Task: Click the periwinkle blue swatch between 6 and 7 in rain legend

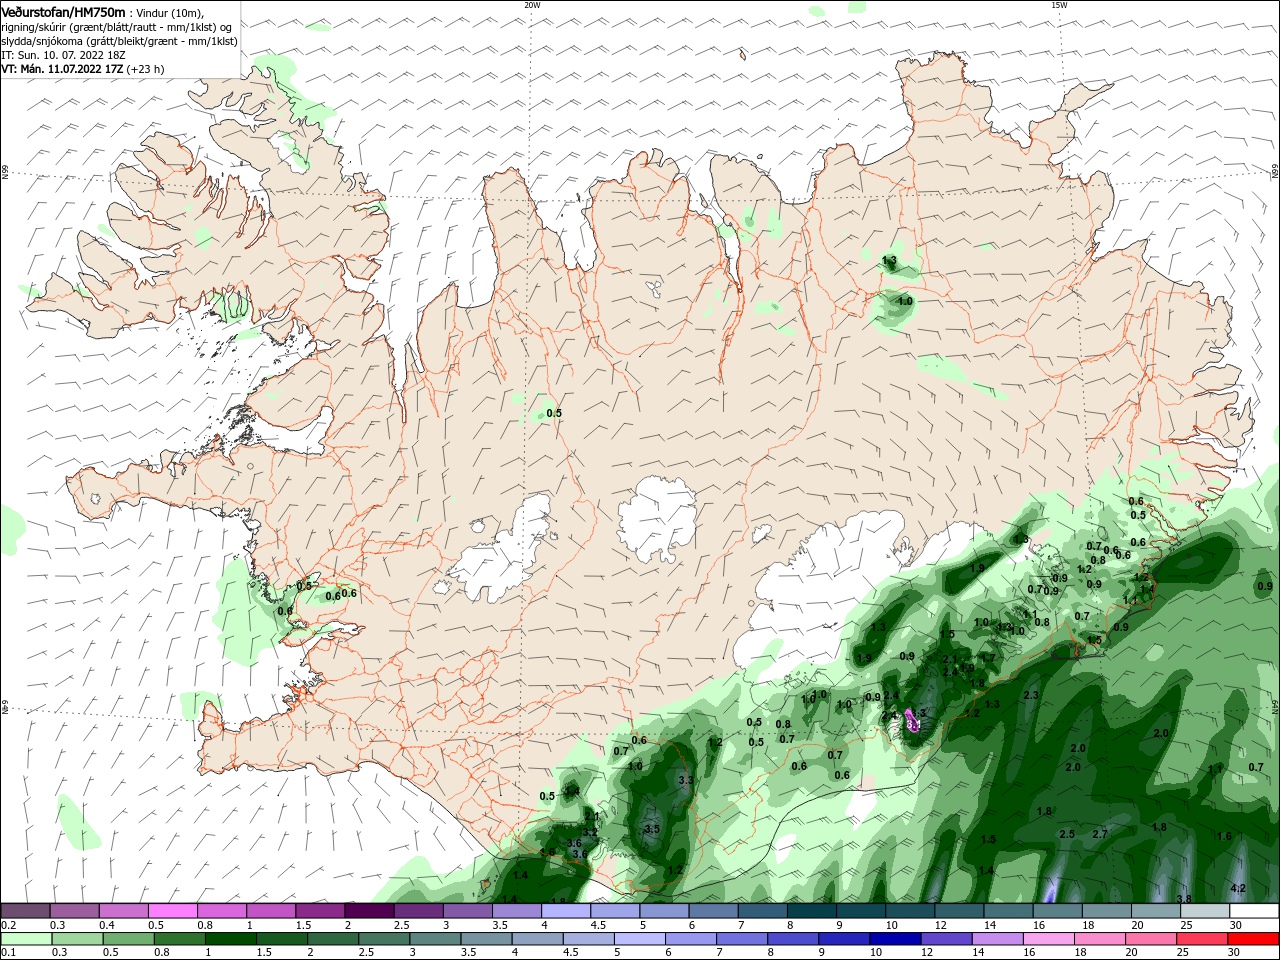Action: point(692,939)
